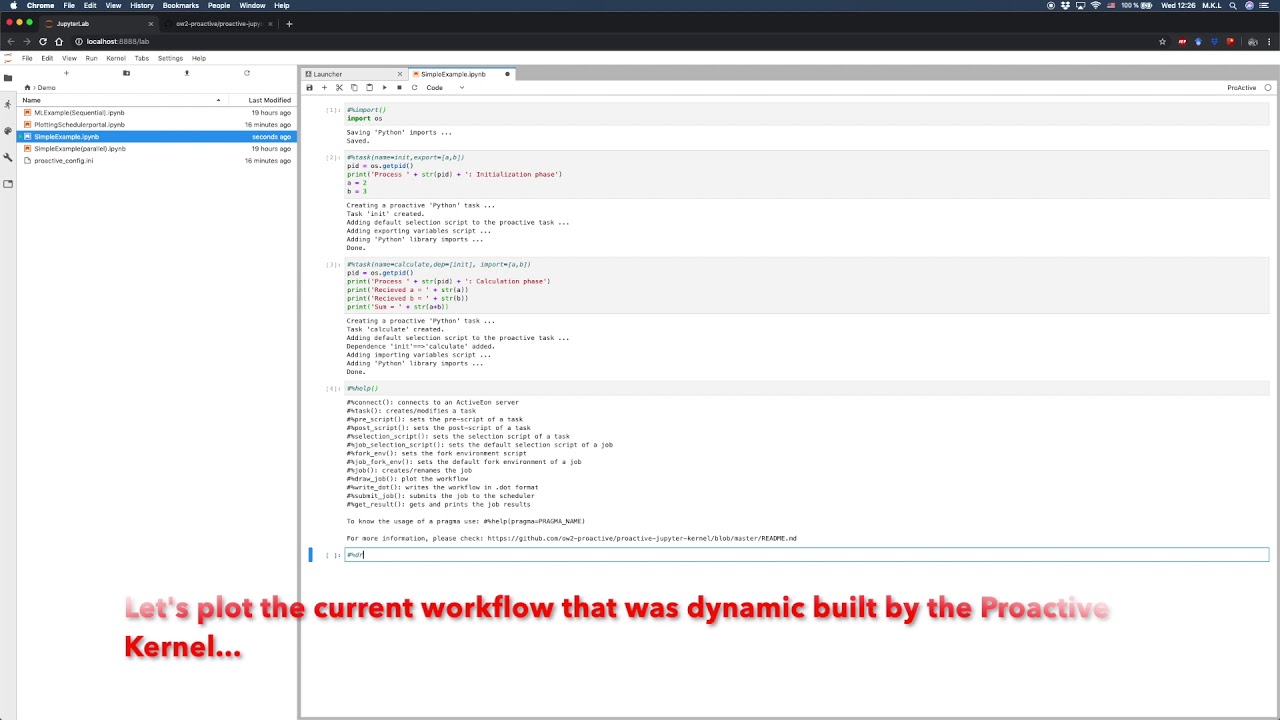Bookmark this page with the star icon
The width and height of the screenshot is (1280, 720).
[x=1162, y=41]
